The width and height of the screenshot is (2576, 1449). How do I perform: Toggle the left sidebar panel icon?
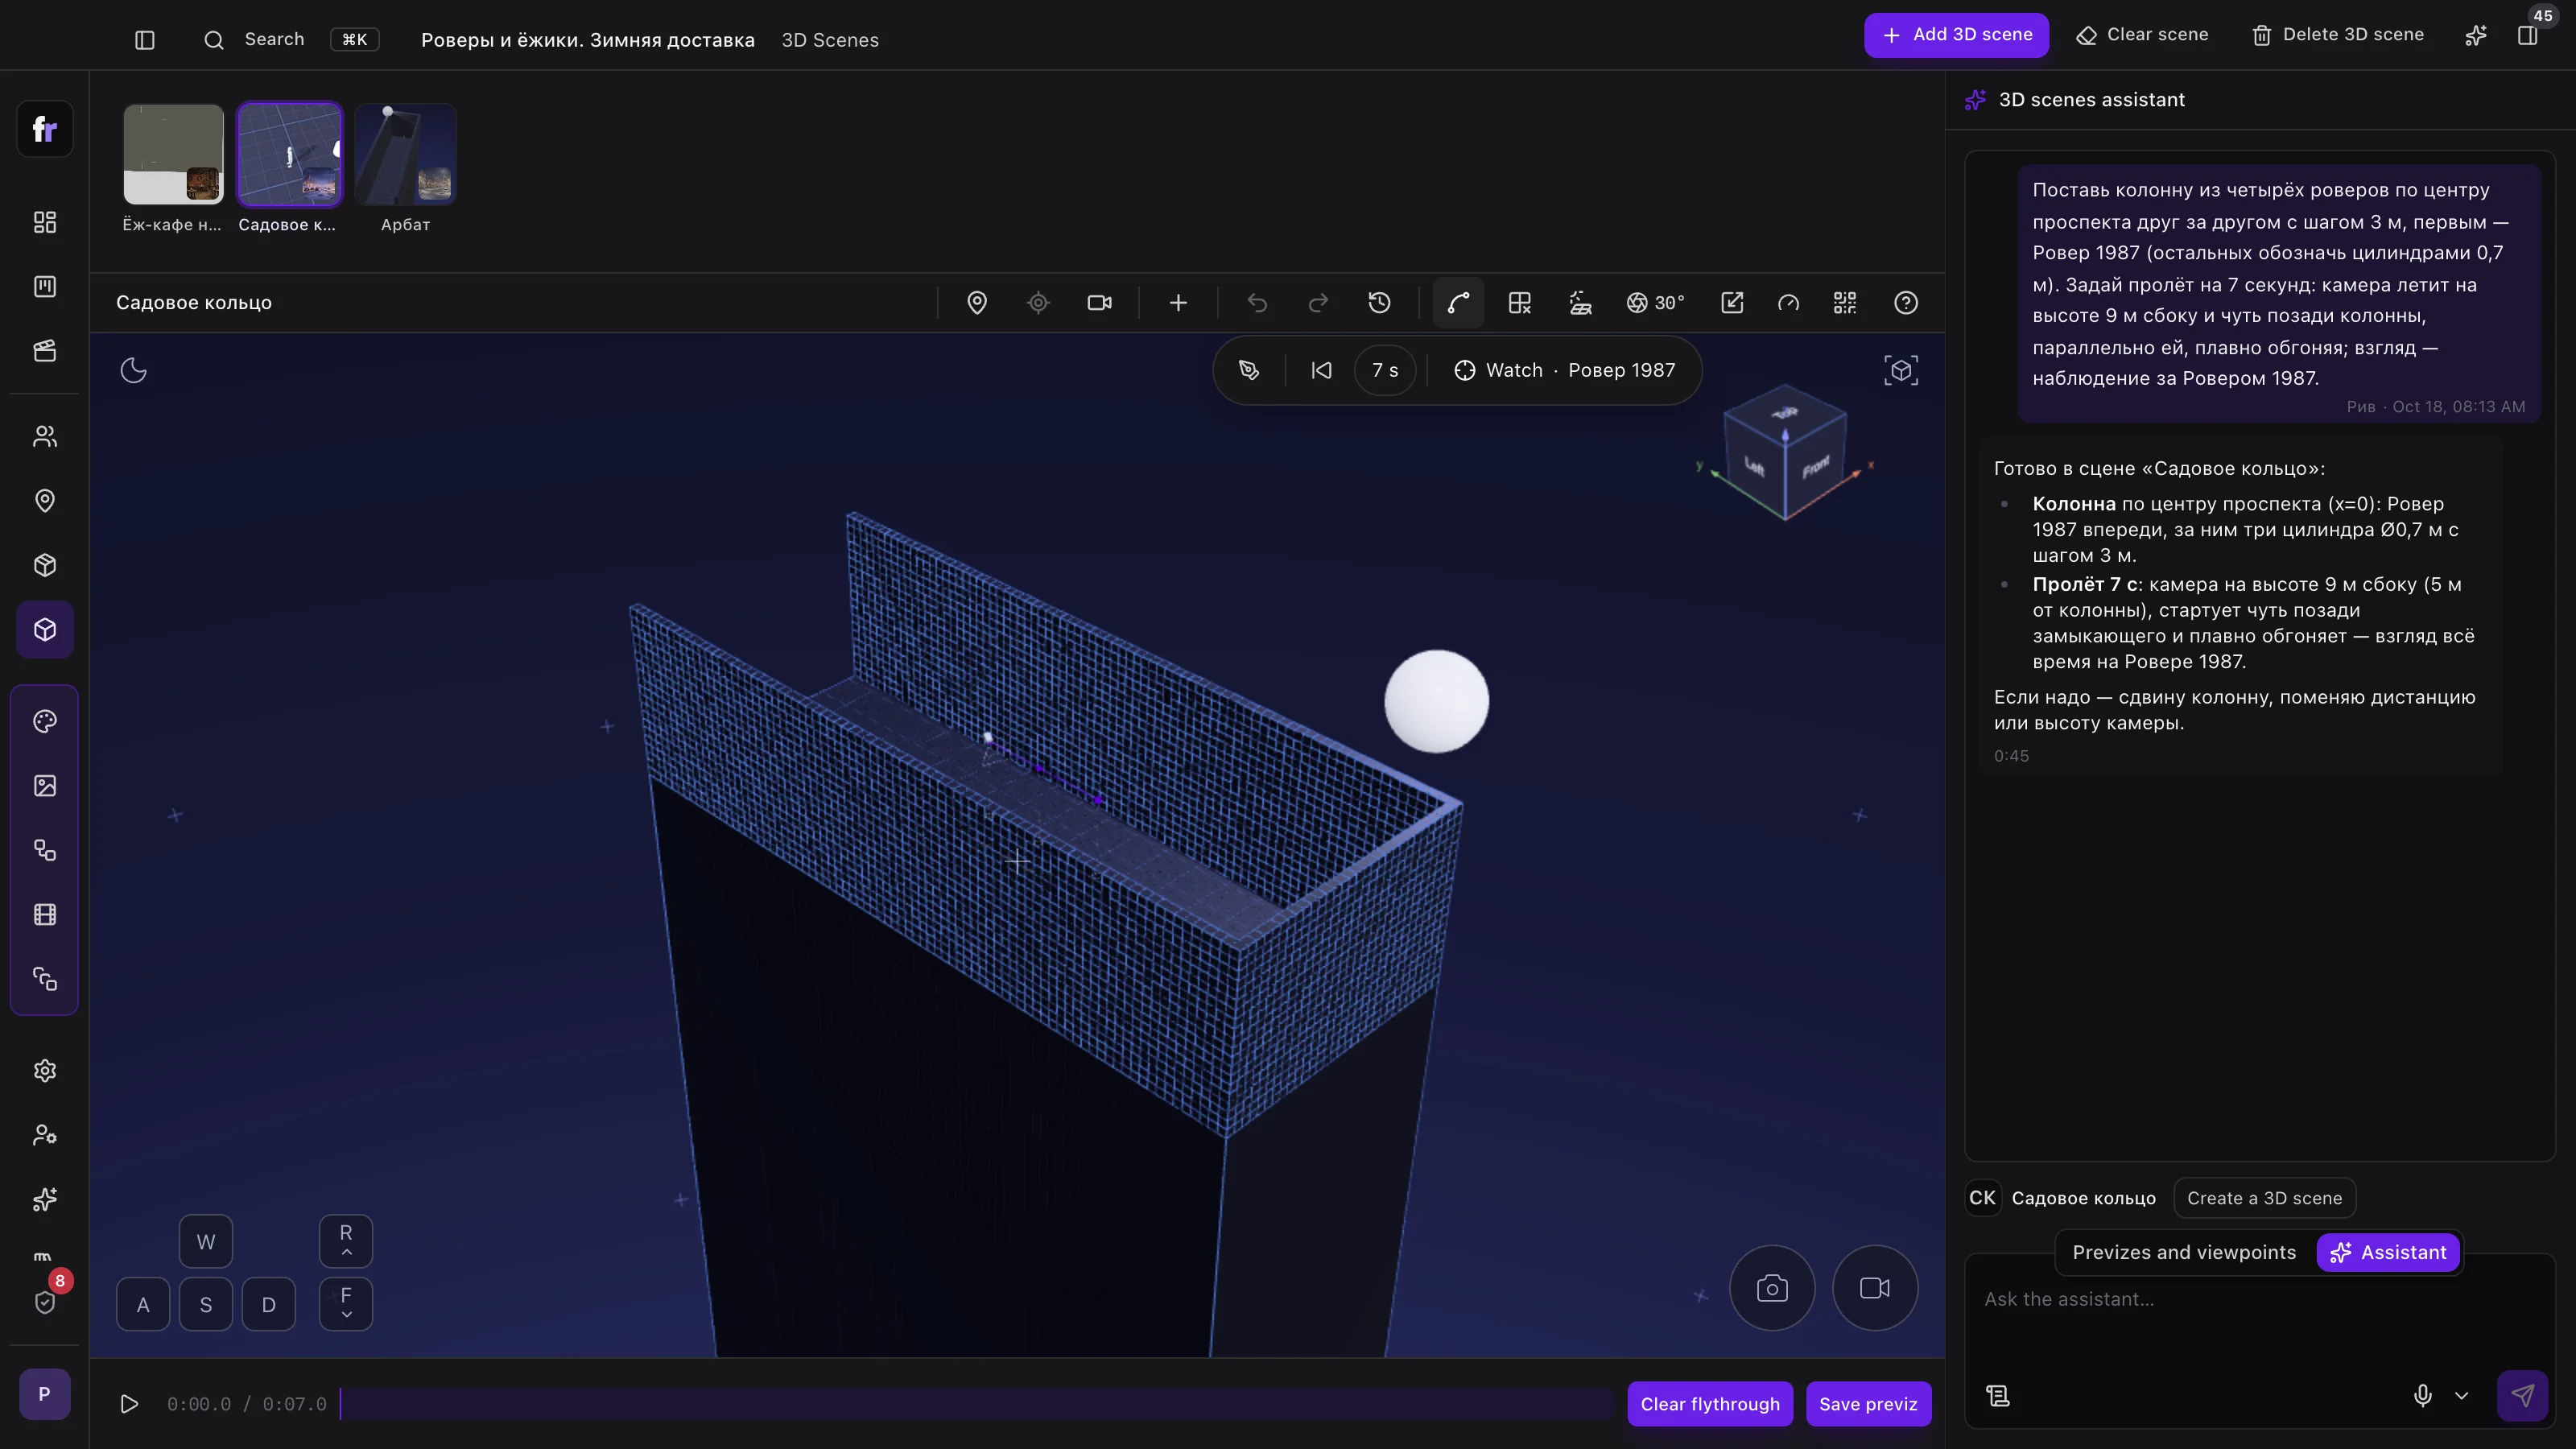[x=145, y=40]
